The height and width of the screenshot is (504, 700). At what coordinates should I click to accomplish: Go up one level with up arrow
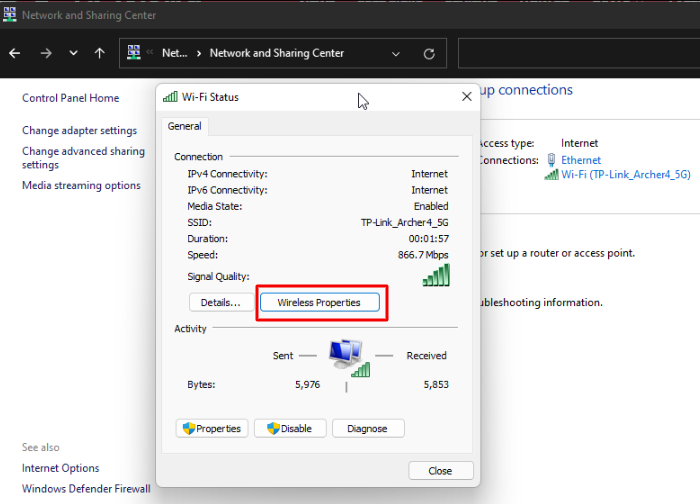point(100,53)
